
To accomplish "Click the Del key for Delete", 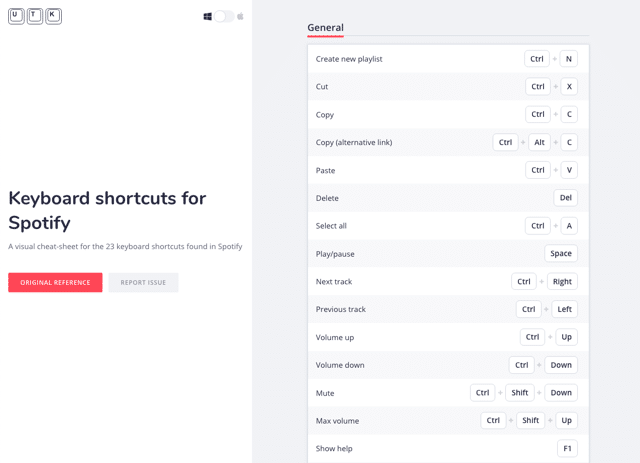I will pyautogui.click(x=566, y=198).
